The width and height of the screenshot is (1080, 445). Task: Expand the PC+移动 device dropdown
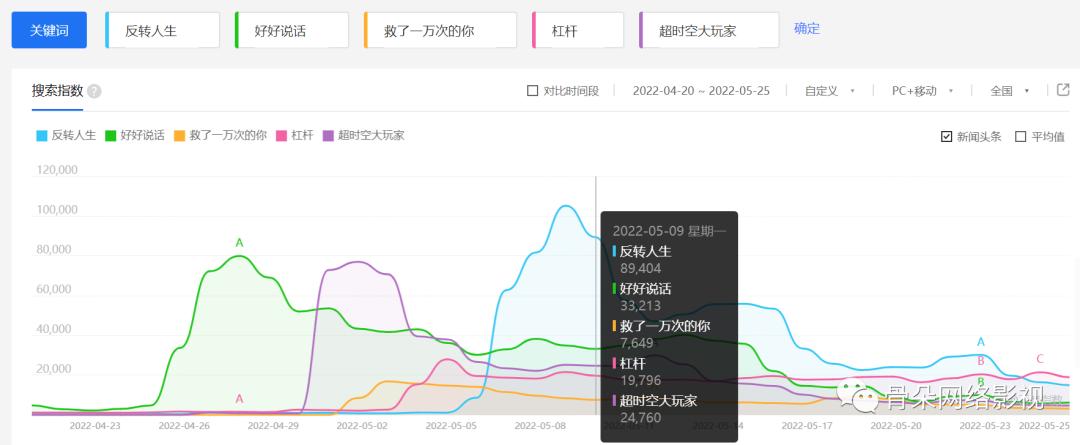point(922,91)
